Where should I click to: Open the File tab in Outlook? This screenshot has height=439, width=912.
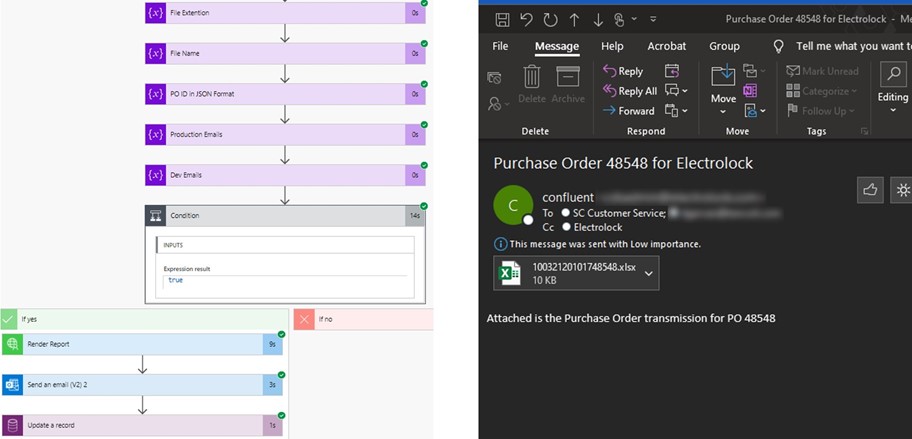click(500, 46)
